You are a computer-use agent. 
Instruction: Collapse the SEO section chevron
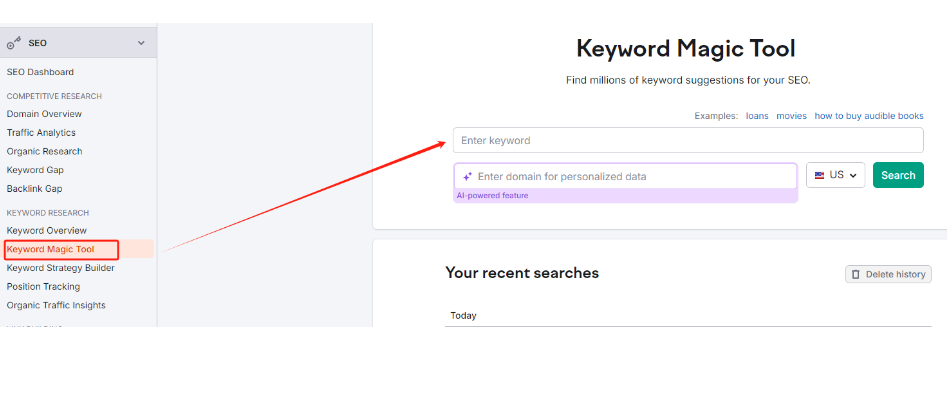(x=141, y=43)
